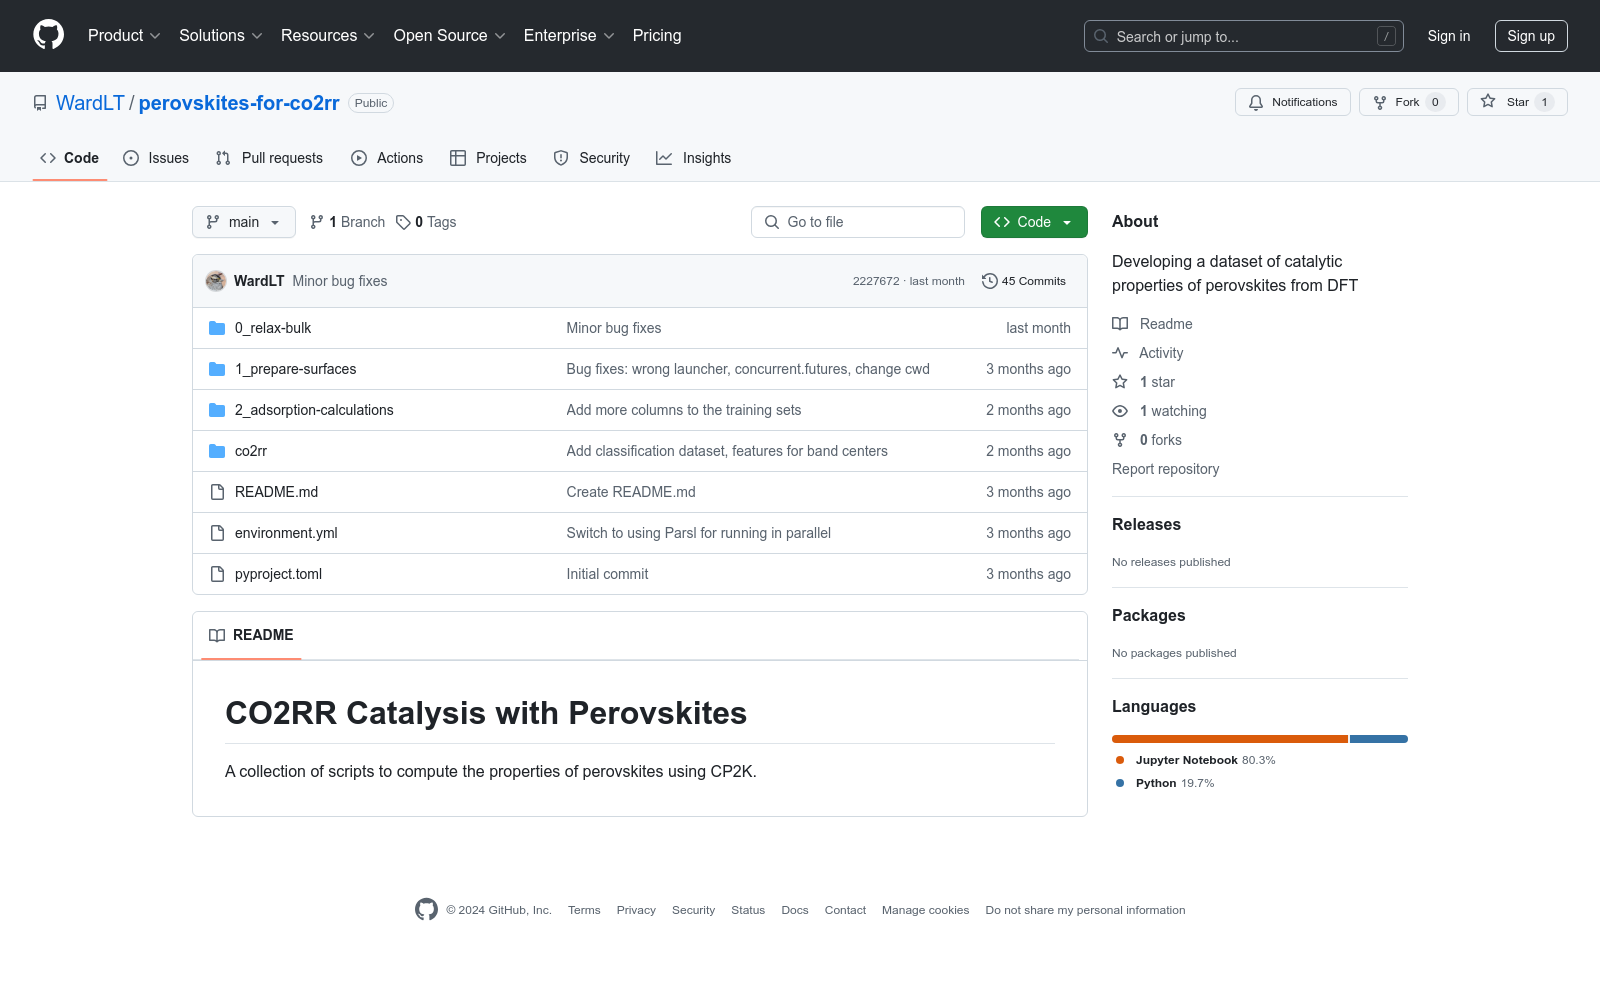This screenshot has height=1000, width=1600.
Task: Click the Notifications bell button
Action: coord(1293,102)
